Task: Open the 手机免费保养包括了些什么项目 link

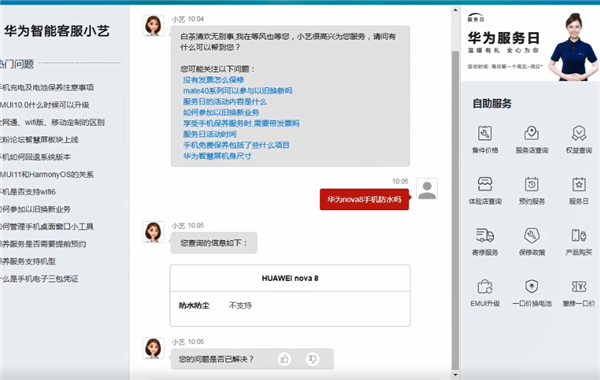Action: (236, 145)
